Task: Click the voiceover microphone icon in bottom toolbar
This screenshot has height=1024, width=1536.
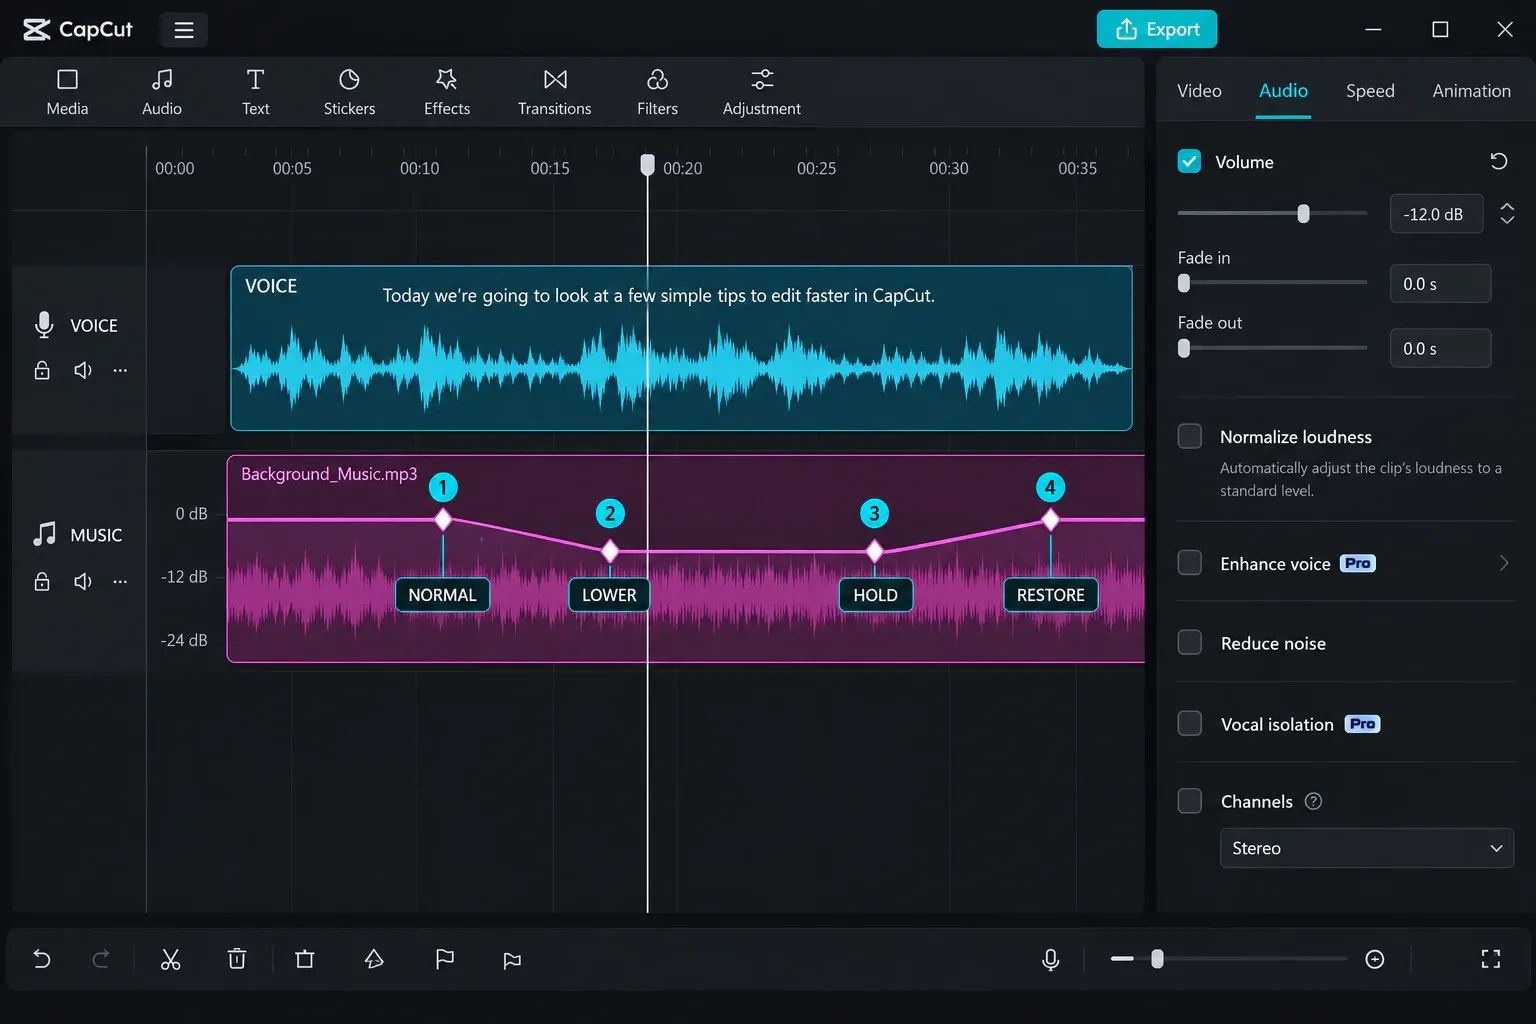Action: 1050,959
